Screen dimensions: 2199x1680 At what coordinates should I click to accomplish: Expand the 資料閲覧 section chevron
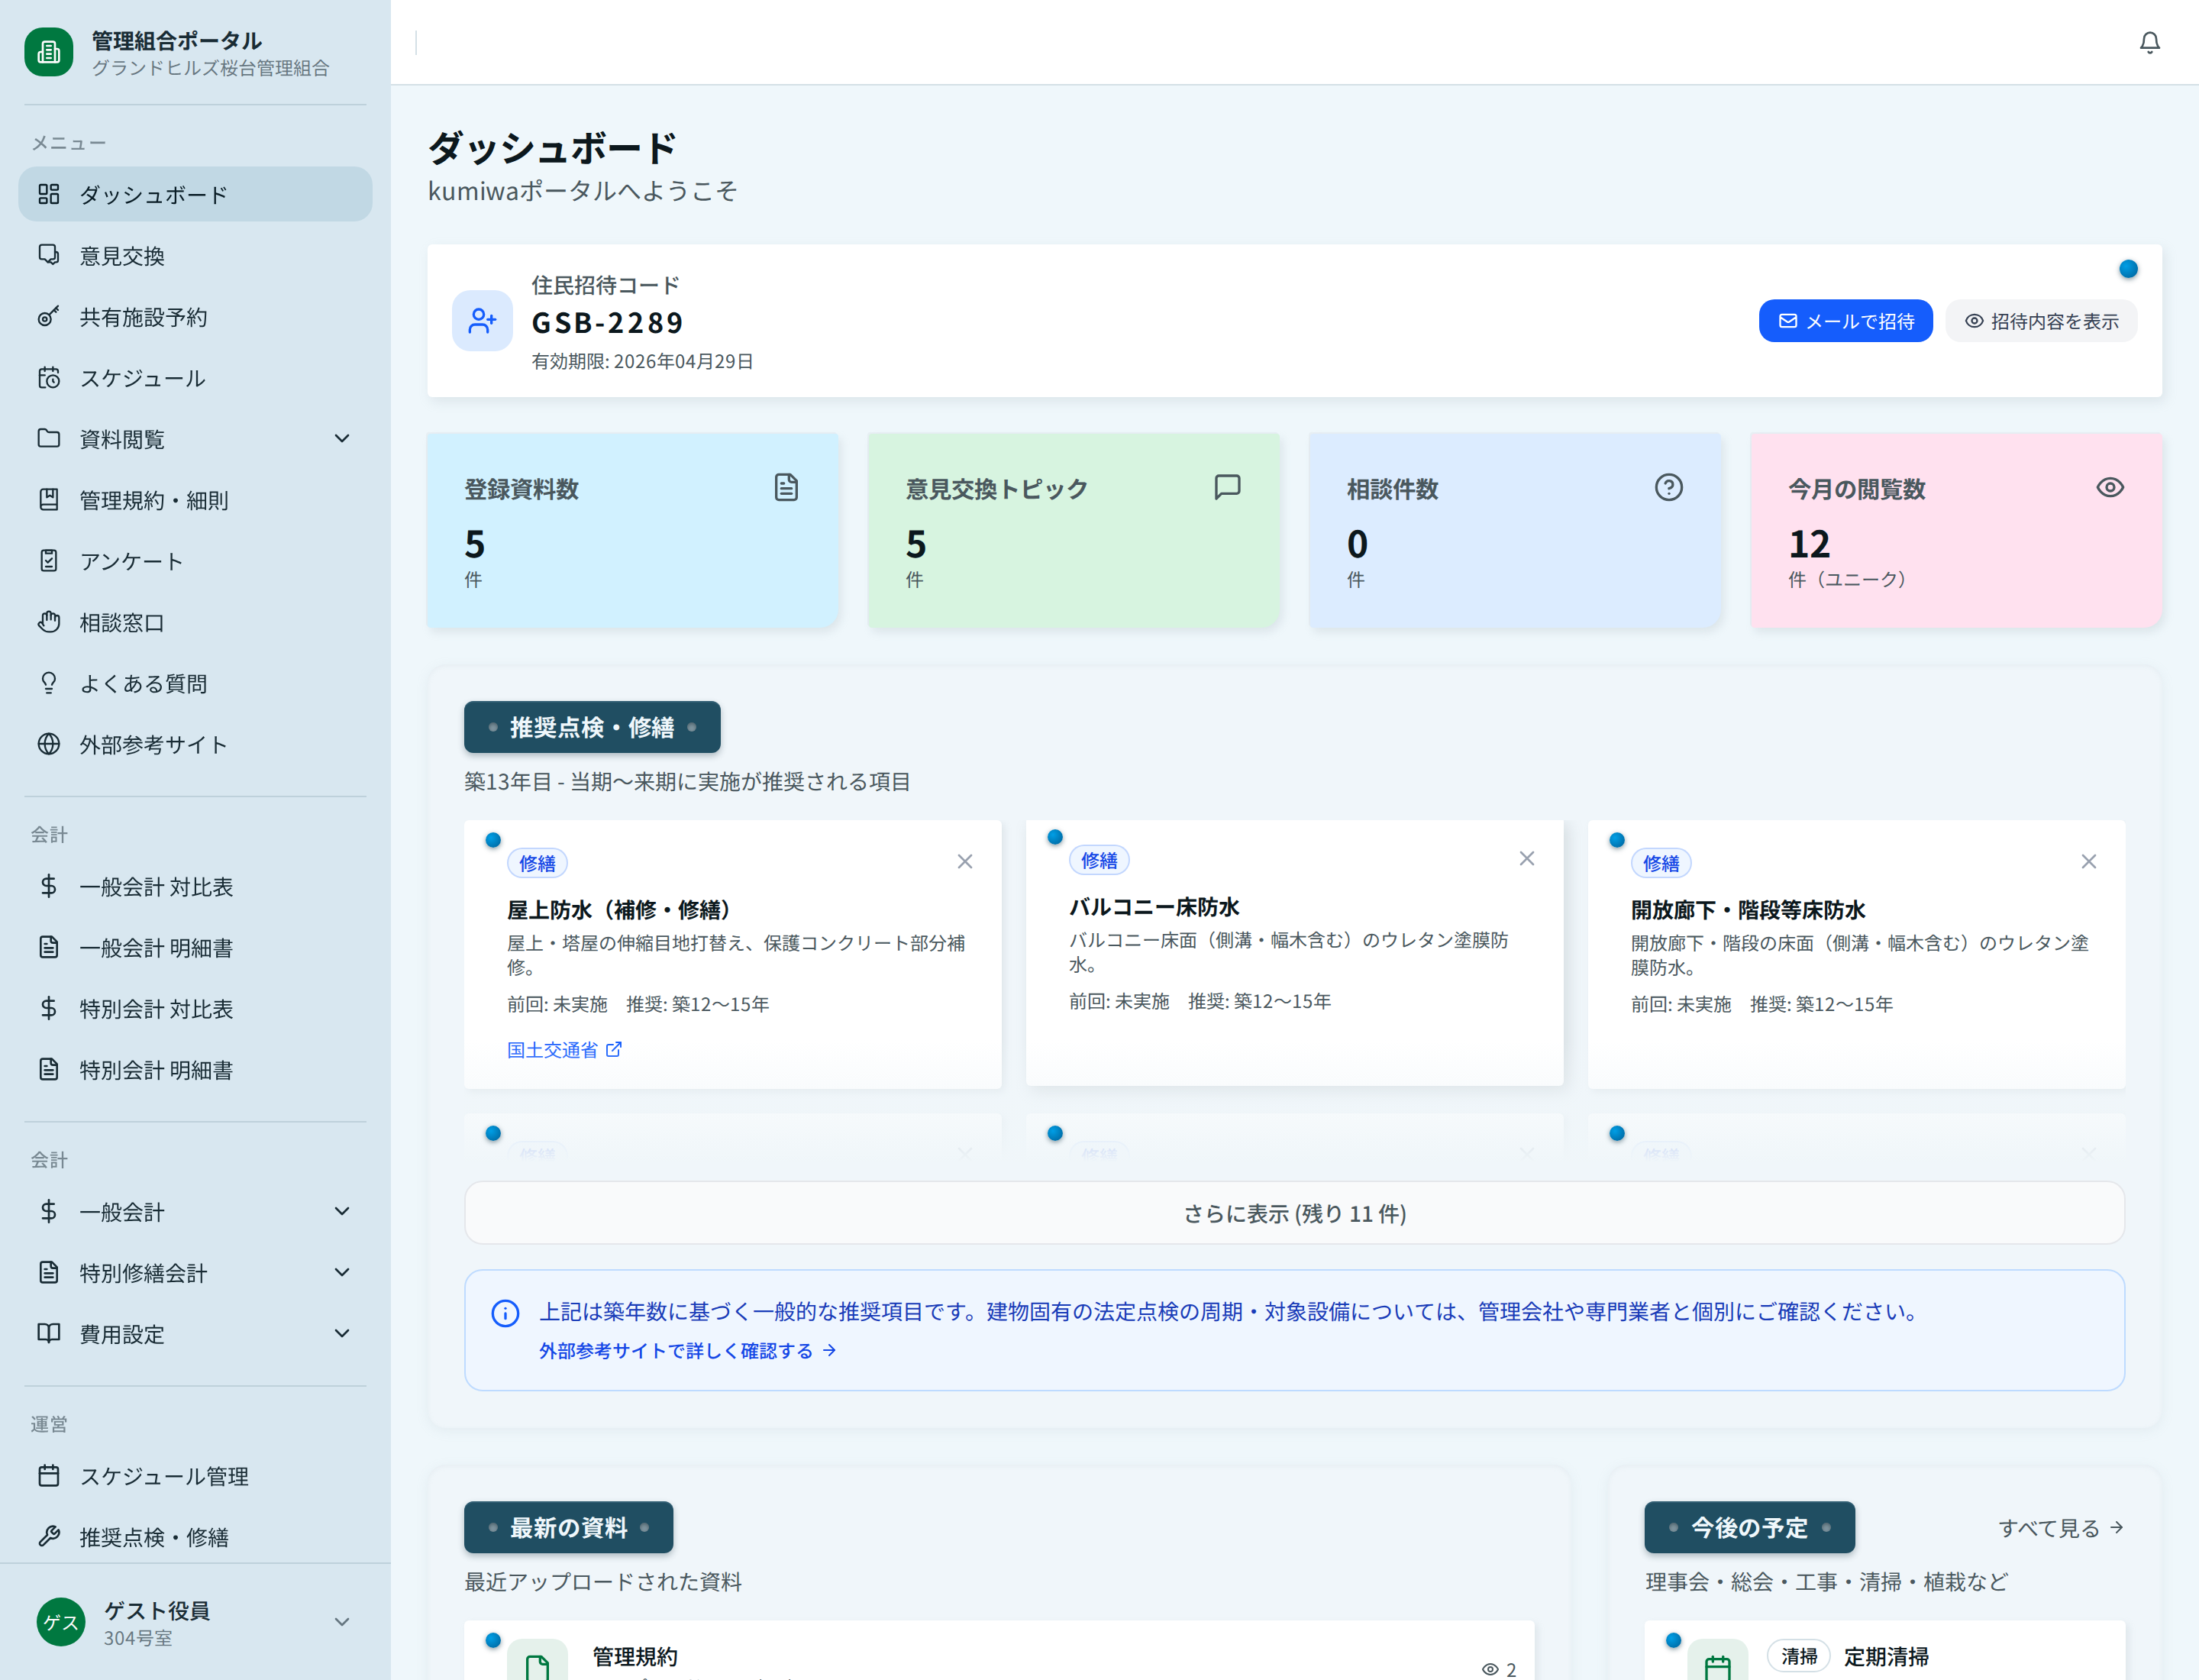coord(342,438)
